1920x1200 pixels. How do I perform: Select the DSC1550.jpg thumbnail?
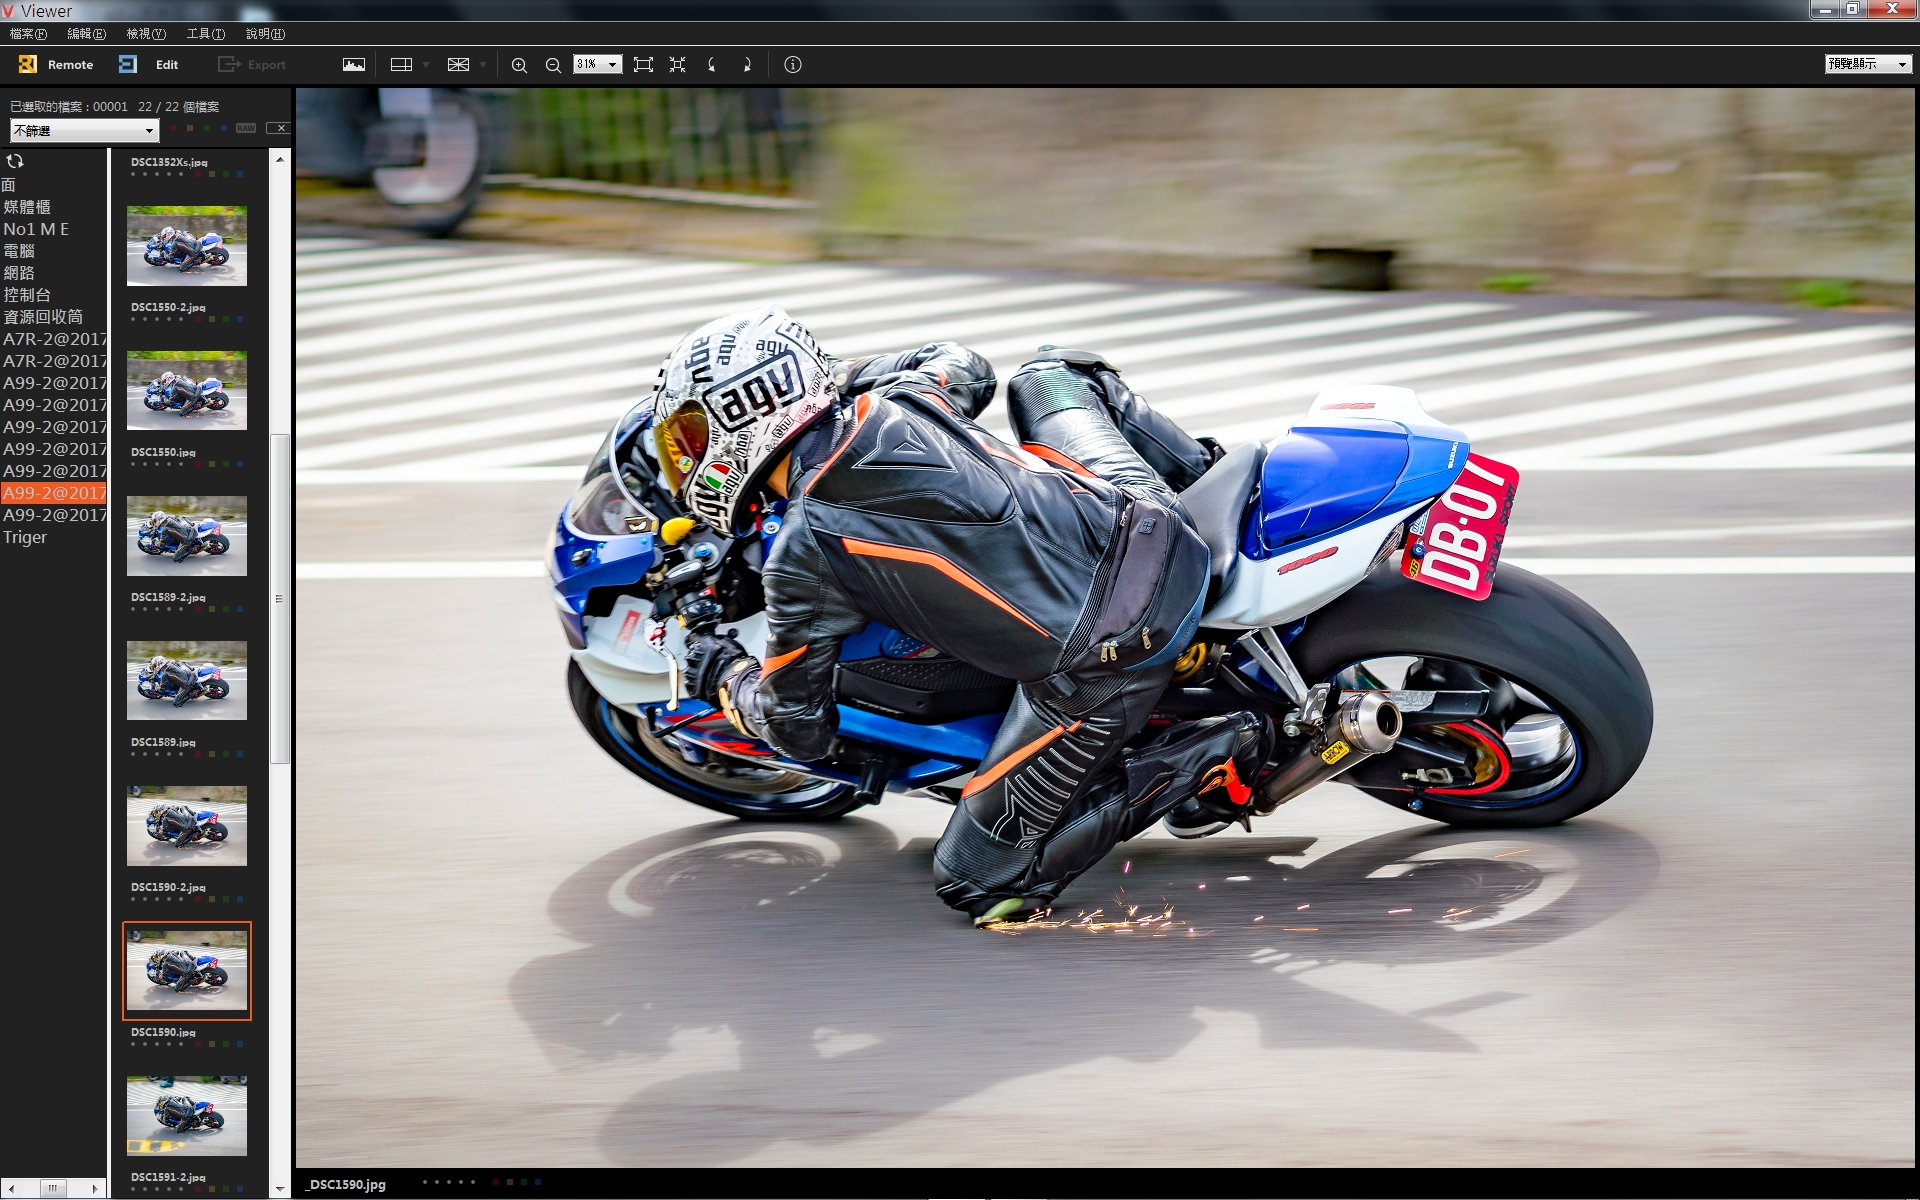pyautogui.click(x=187, y=391)
